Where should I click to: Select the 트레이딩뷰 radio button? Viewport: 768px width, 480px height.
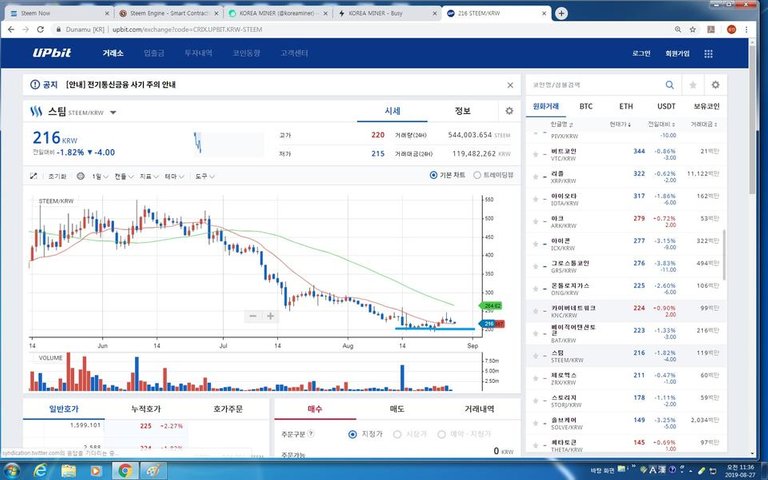[477, 175]
